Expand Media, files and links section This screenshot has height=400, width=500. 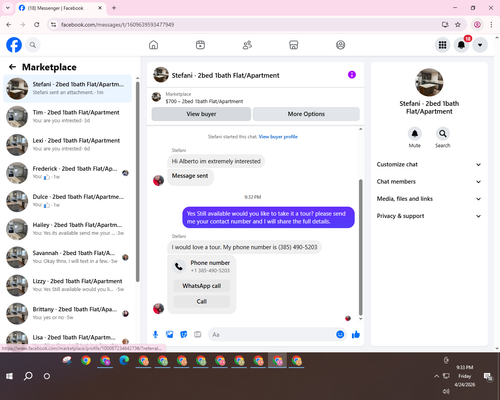429,199
